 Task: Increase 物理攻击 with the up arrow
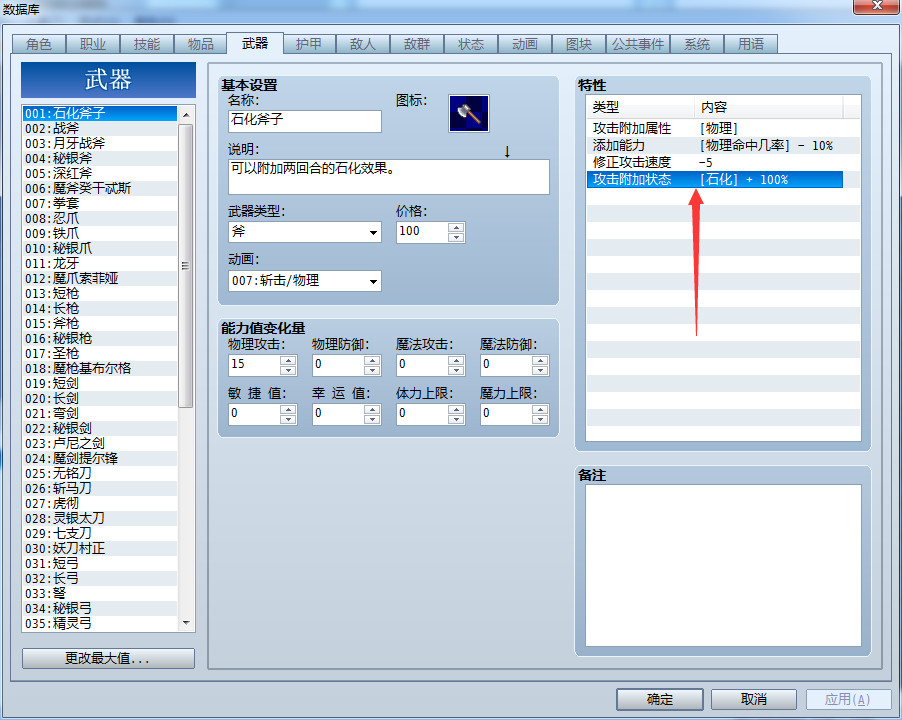point(288,360)
